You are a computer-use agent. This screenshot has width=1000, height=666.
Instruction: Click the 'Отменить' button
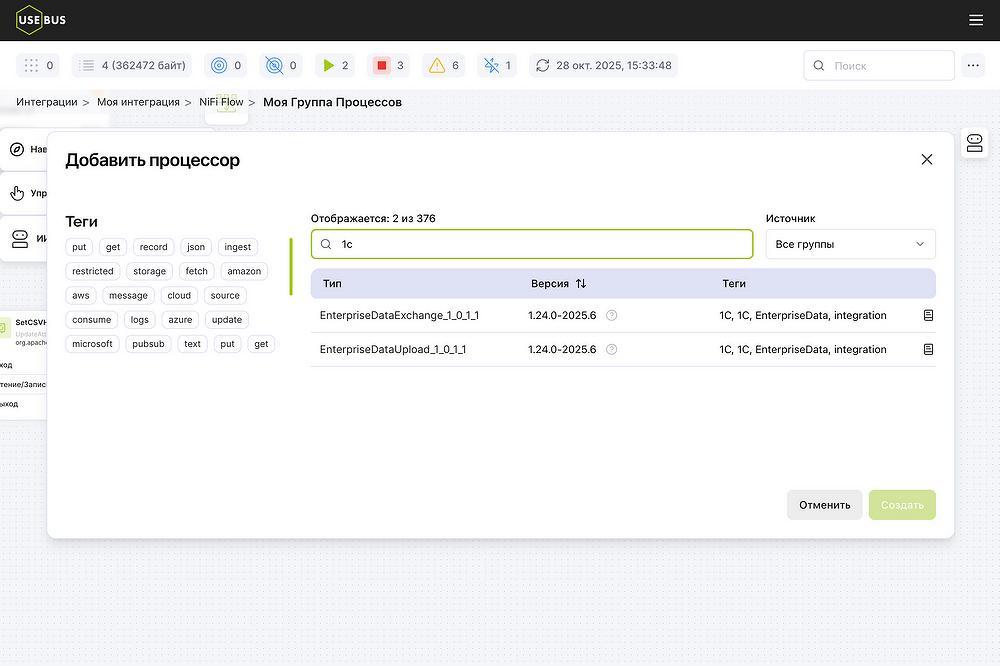pyautogui.click(x=824, y=505)
